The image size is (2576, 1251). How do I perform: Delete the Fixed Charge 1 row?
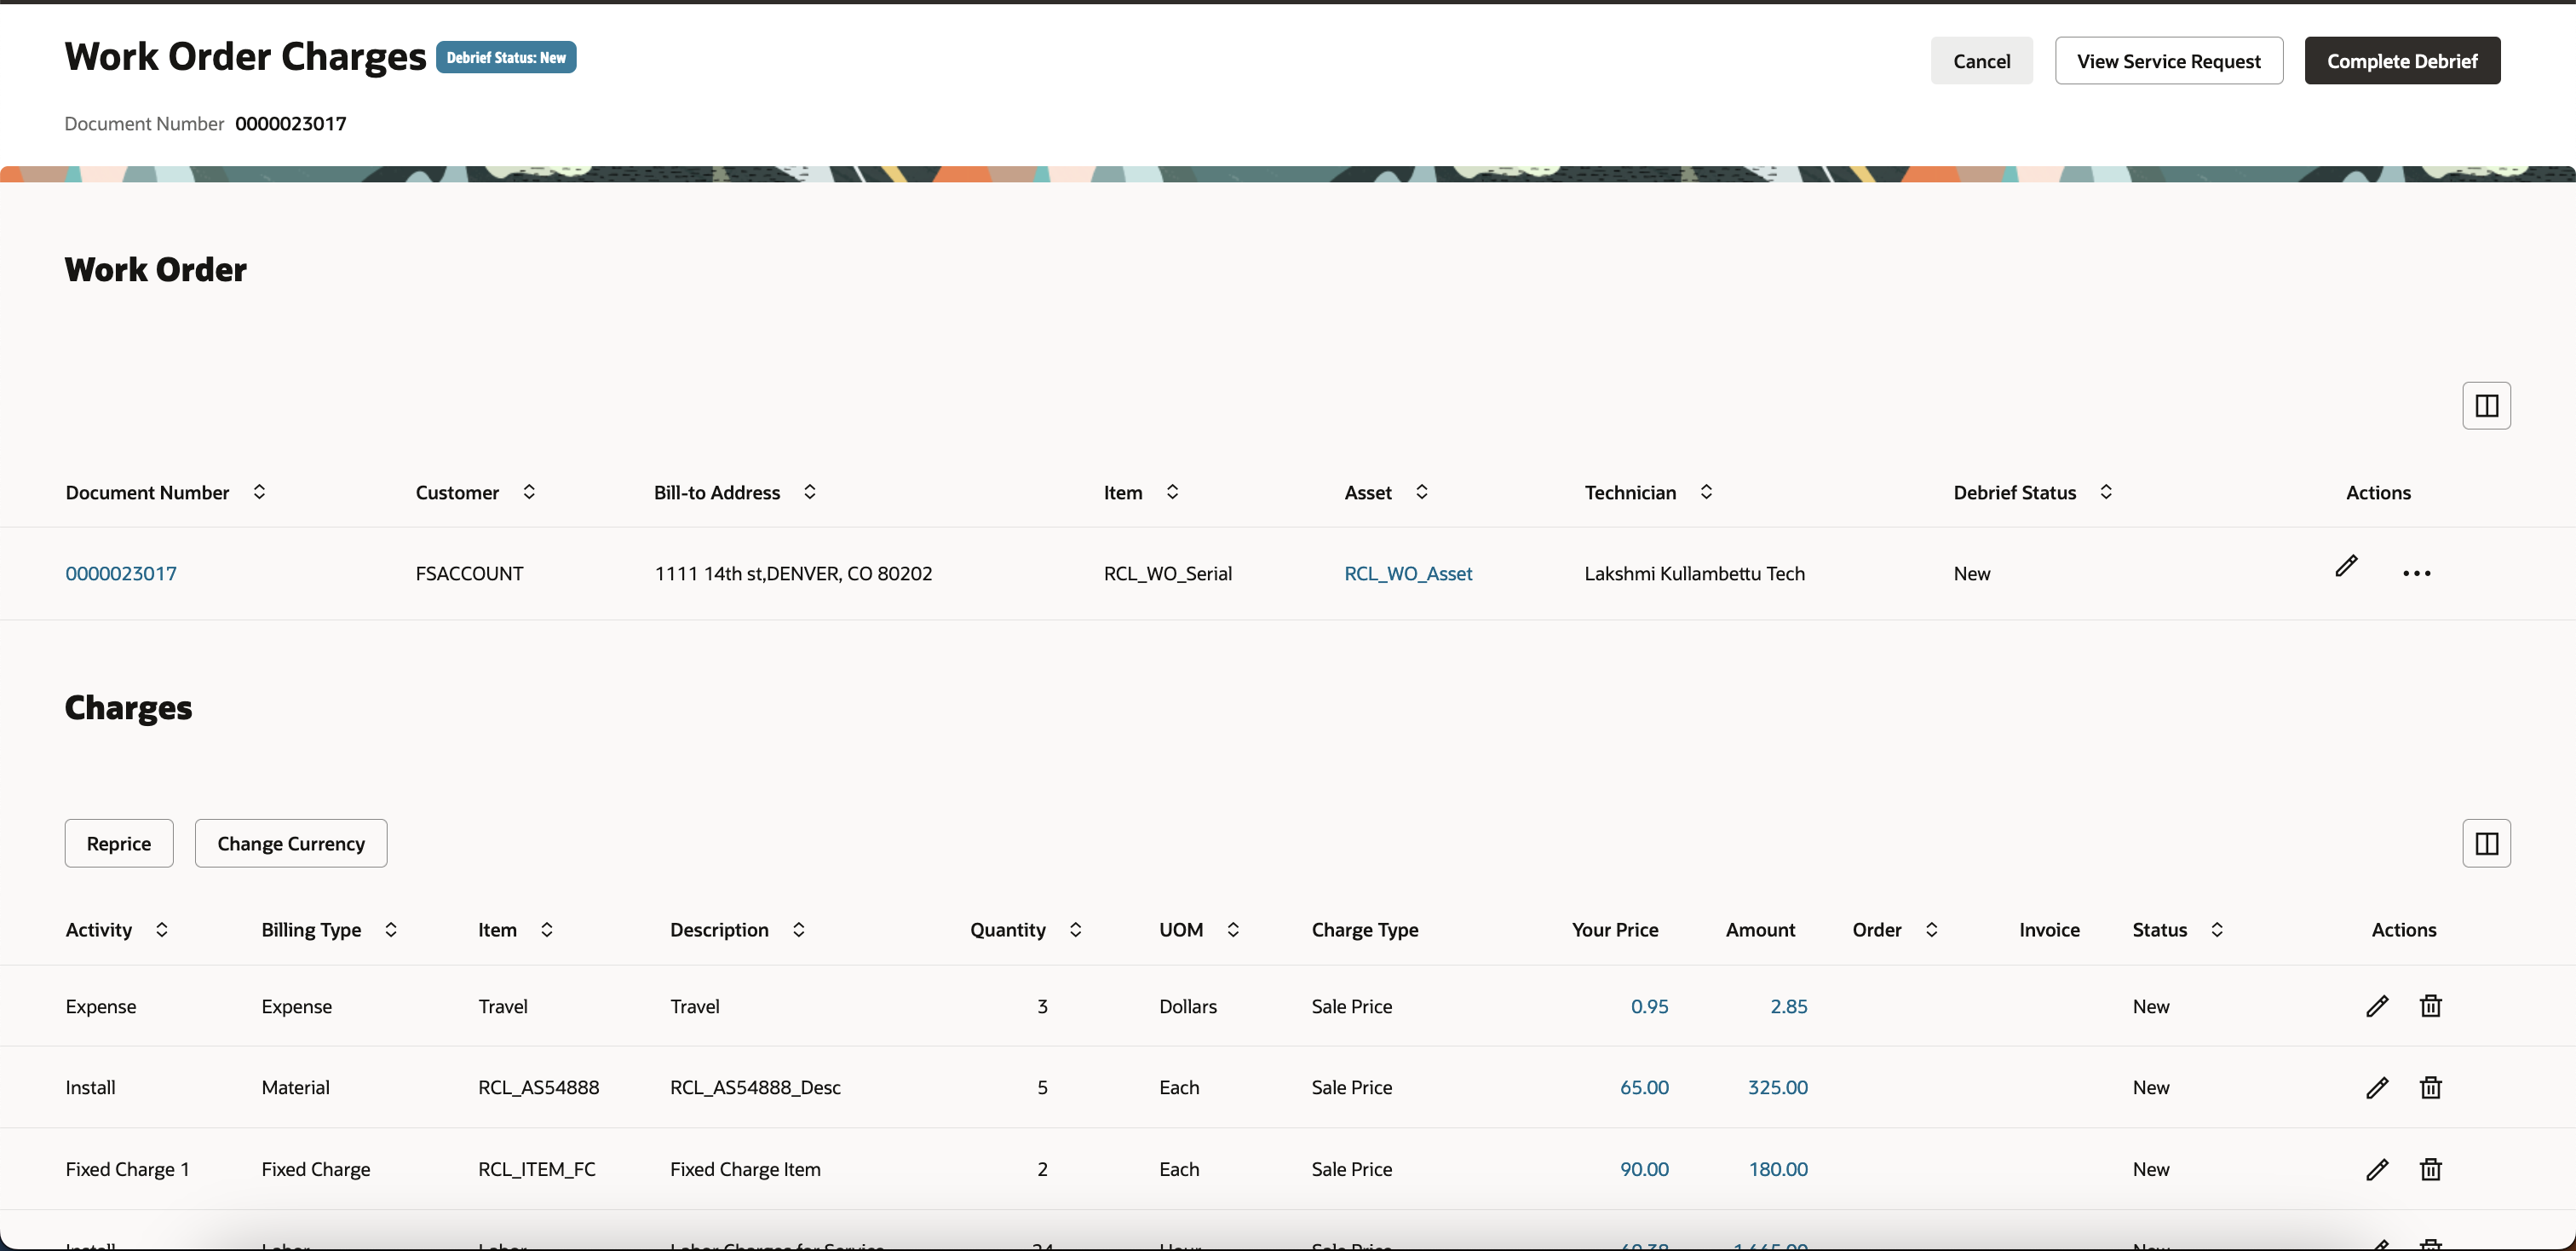[x=2430, y=1170]
